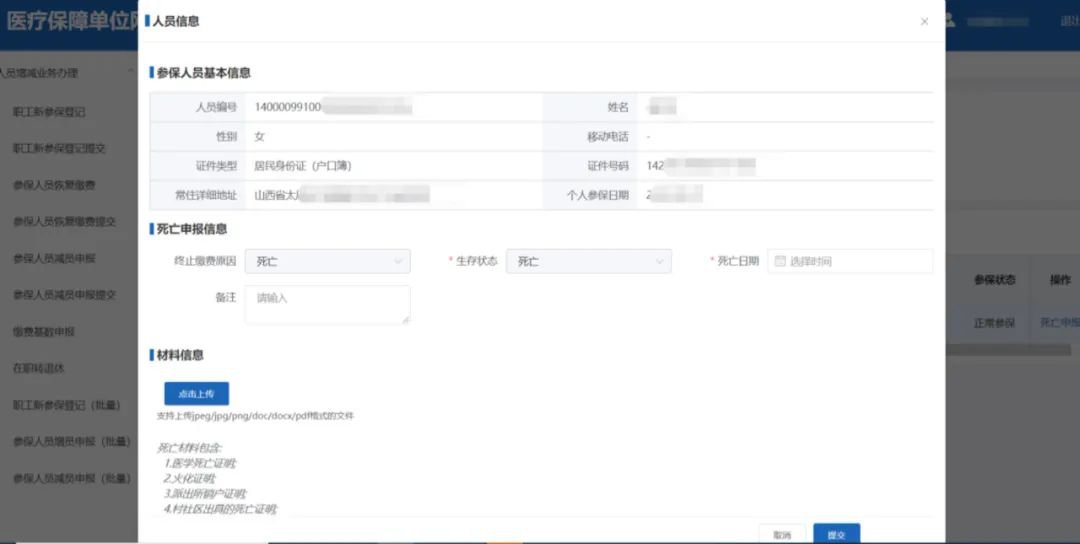Viewport: 1080px width, 544px height.
Task: Click the user avatar icon in header
Action: coord(949,21)
